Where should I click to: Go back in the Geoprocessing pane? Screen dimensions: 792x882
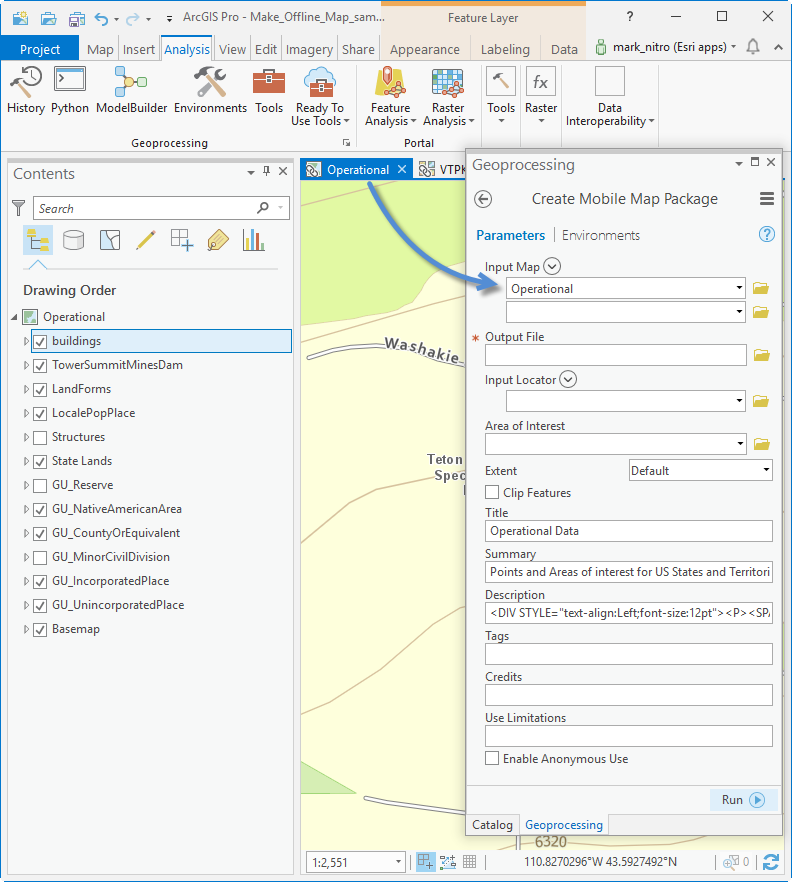click(x=483, y=199)
